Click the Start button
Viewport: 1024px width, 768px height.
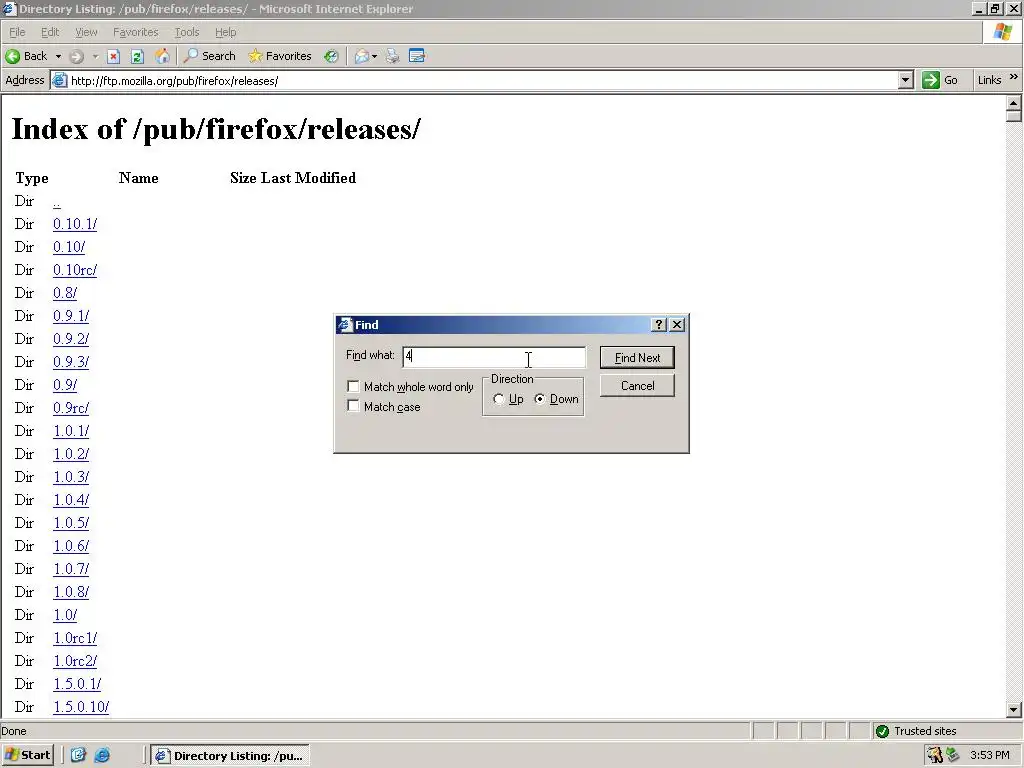coord(28,756)
